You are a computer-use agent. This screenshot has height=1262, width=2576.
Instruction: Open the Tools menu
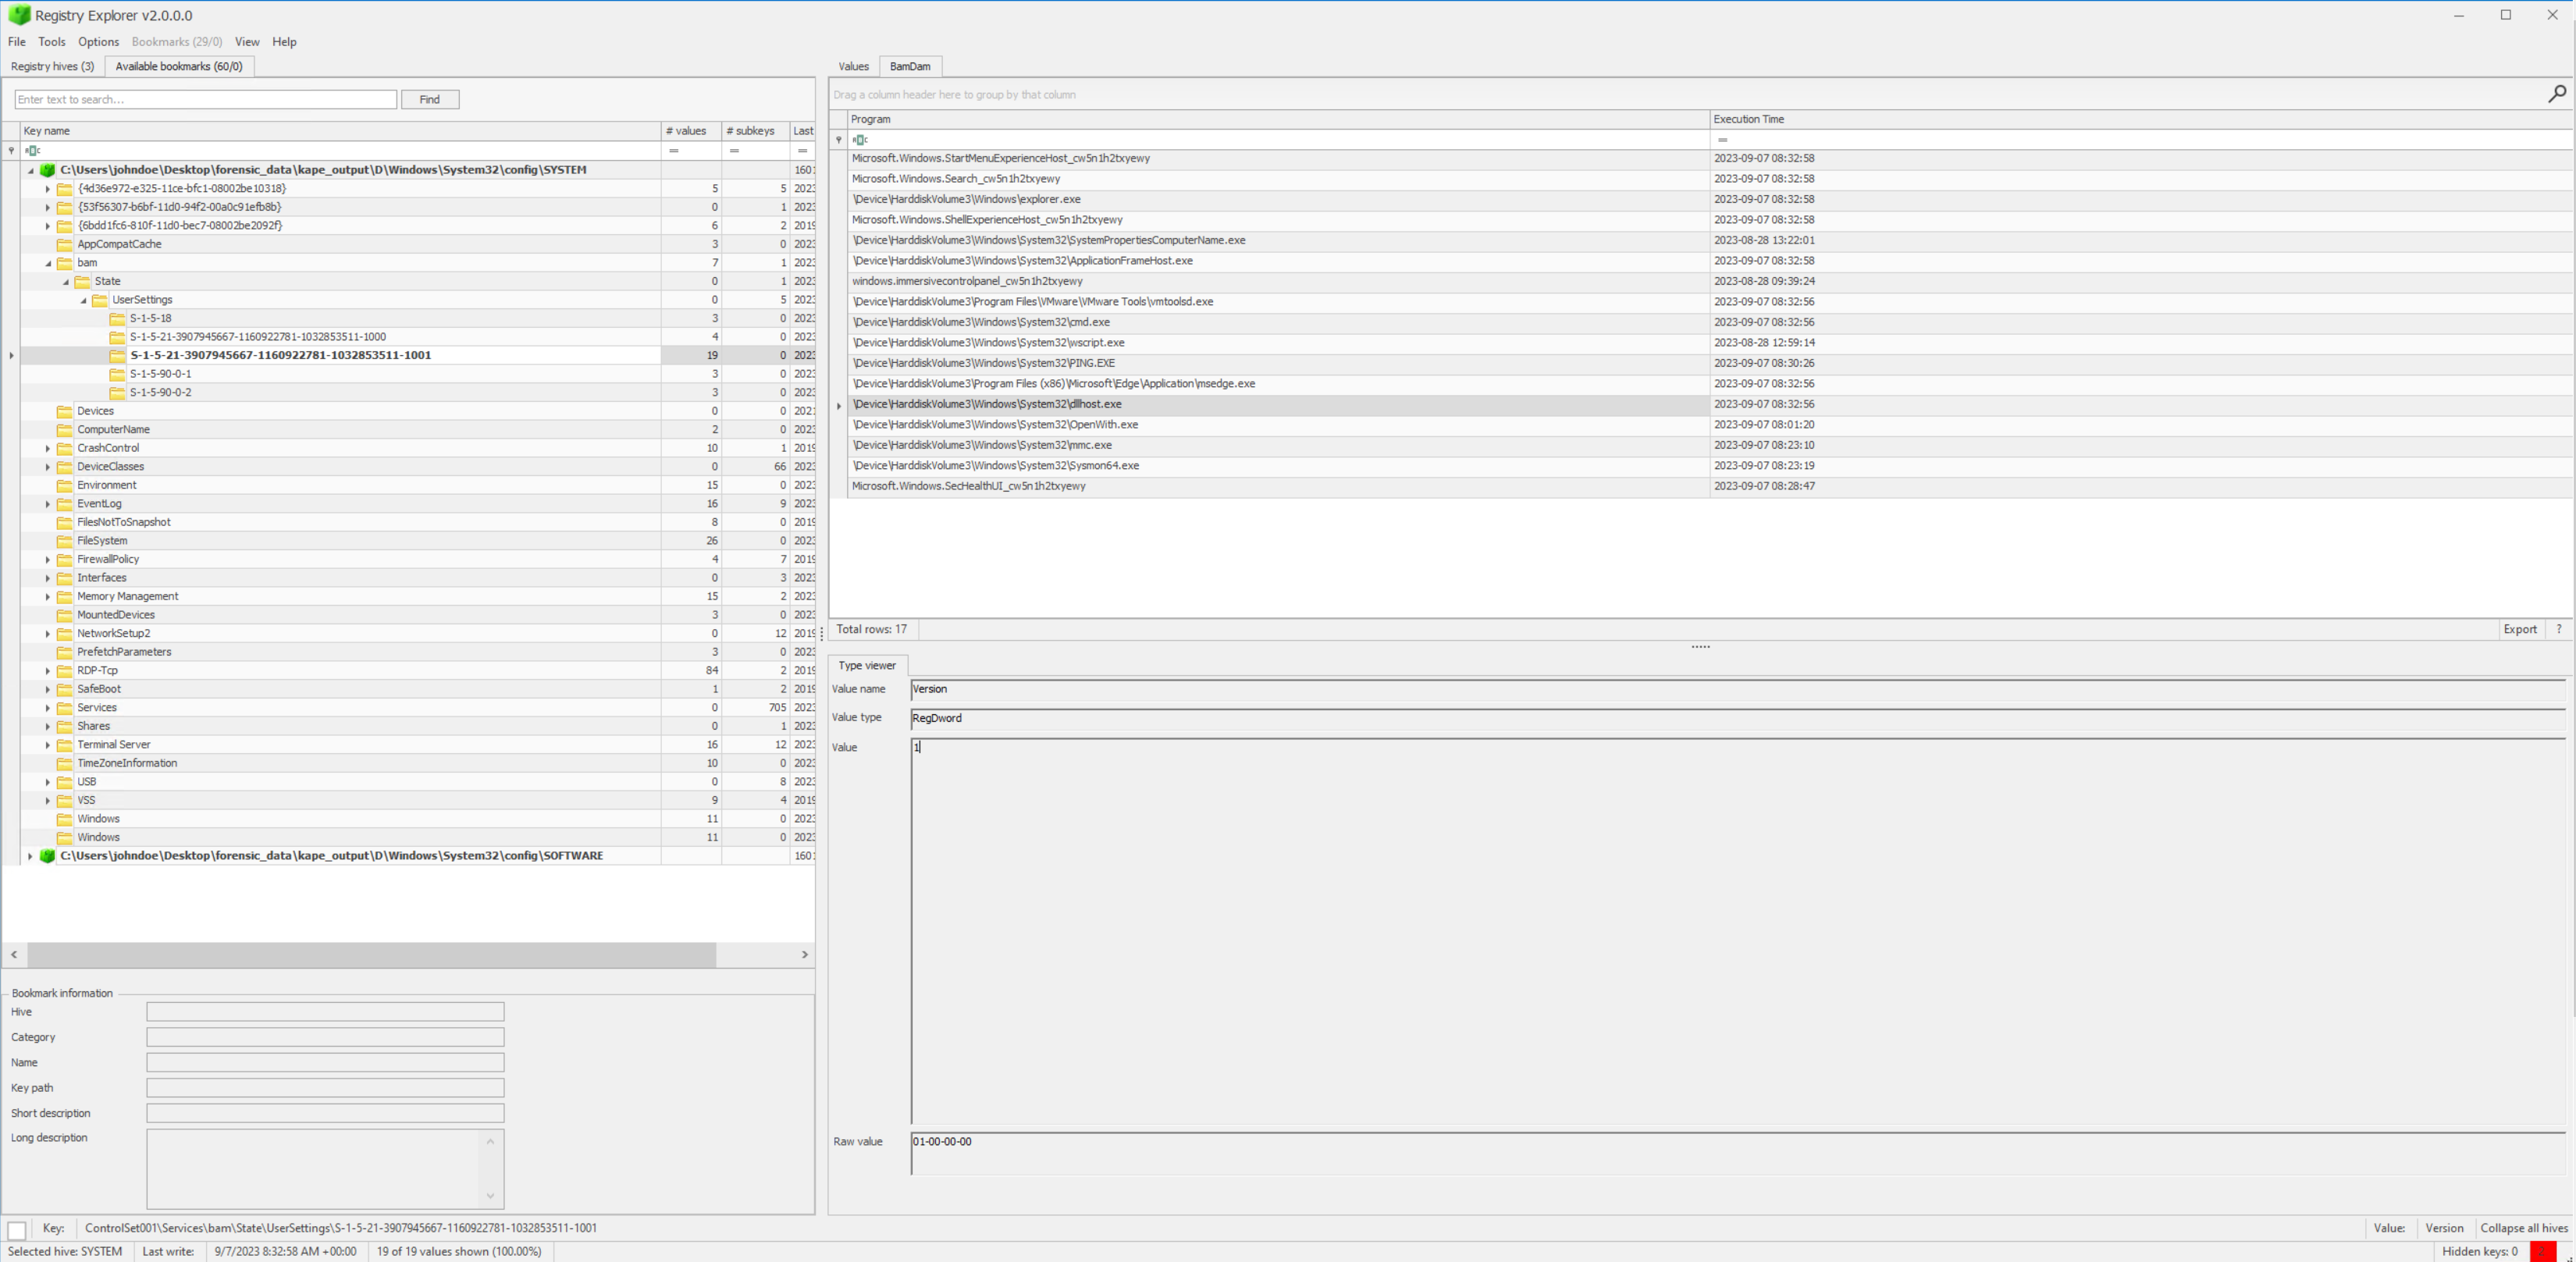pos(52,42)
